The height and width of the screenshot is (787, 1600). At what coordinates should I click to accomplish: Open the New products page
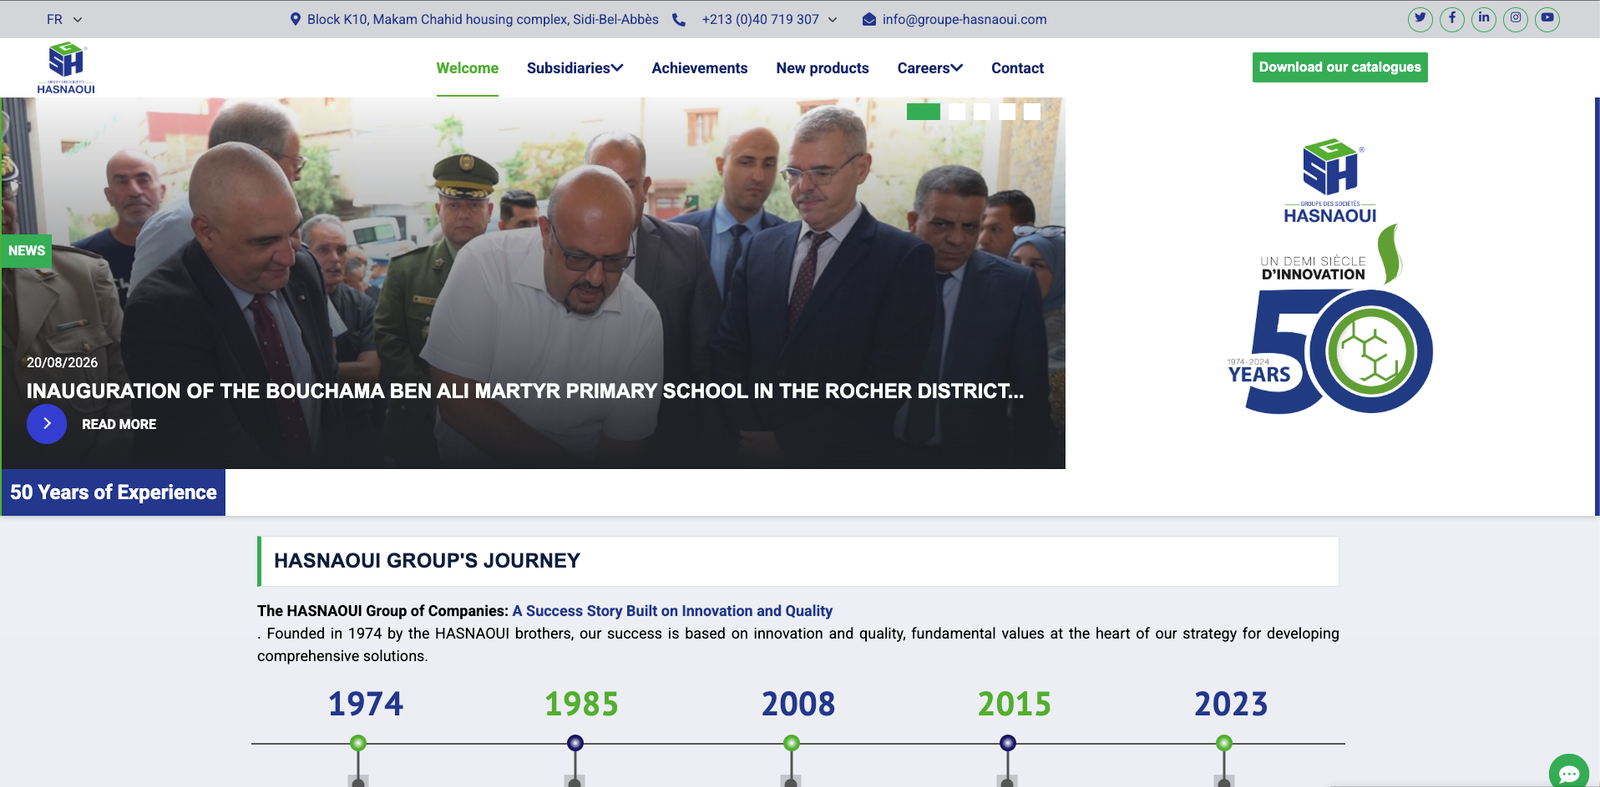click(x=822, y=68)
